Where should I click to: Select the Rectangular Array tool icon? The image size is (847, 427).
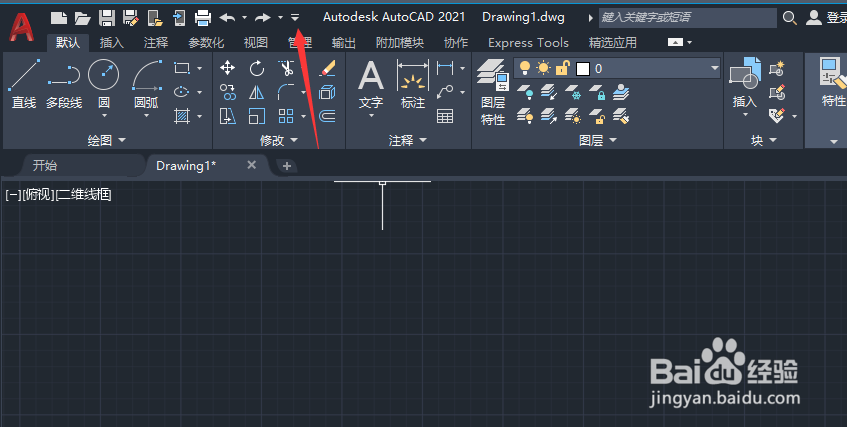286,116
